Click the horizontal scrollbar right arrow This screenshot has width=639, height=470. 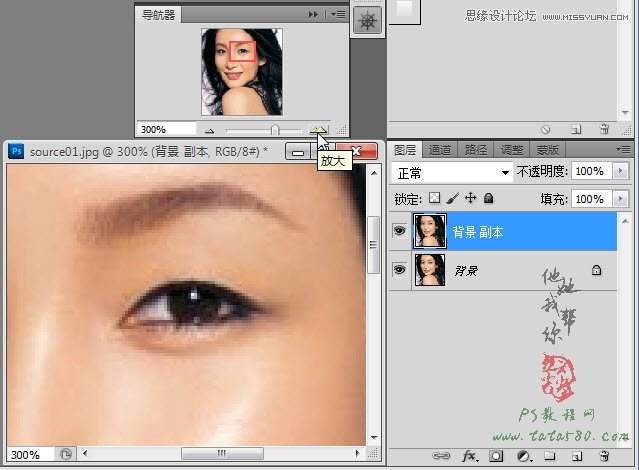click(x=358, y=453)
